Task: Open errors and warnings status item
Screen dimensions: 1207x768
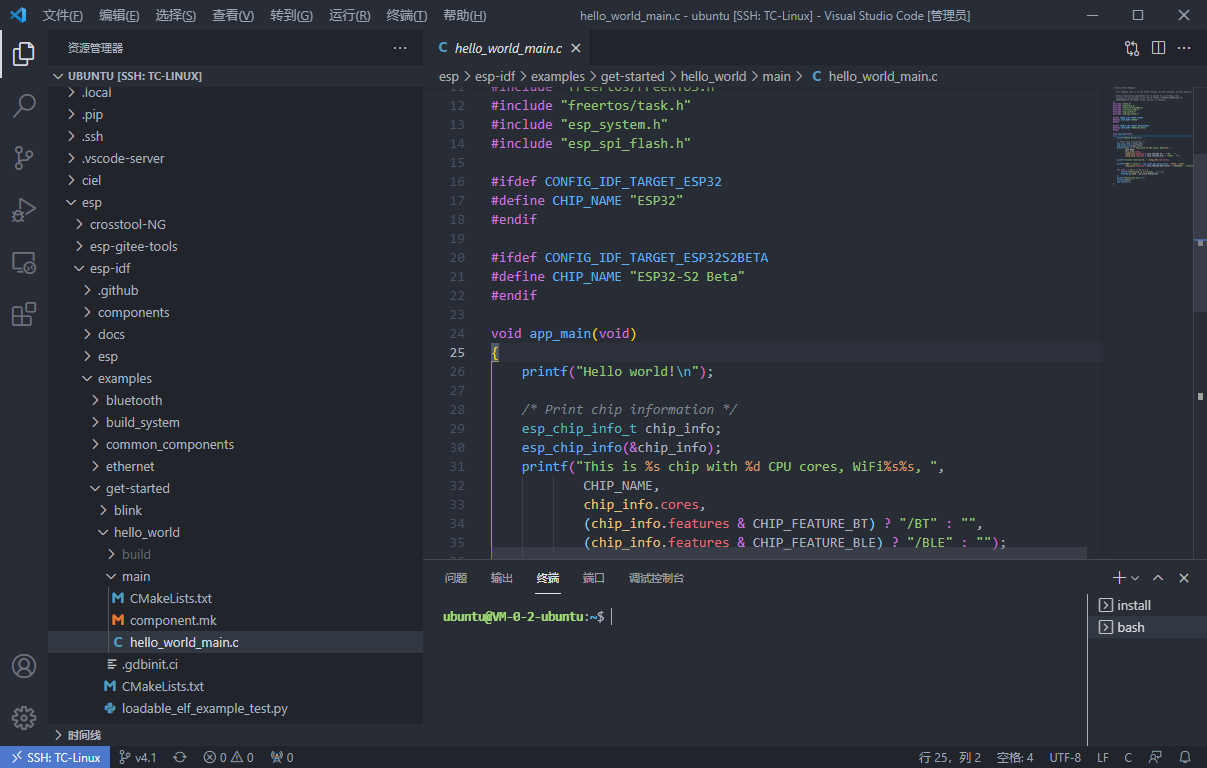Action: 228,757
